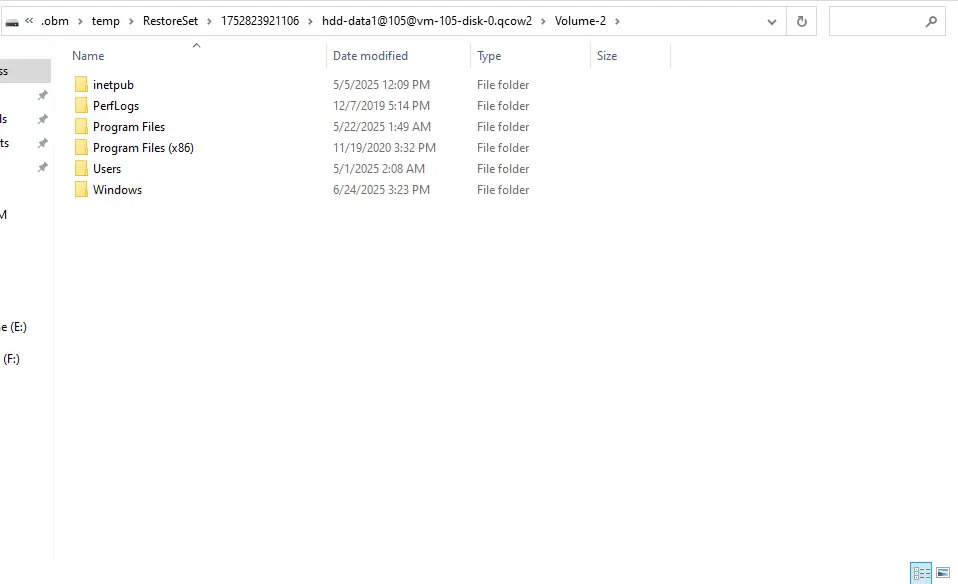Open the inetpub folder icon
Screen dimensions: 958x584
click(x=81, y=84)
